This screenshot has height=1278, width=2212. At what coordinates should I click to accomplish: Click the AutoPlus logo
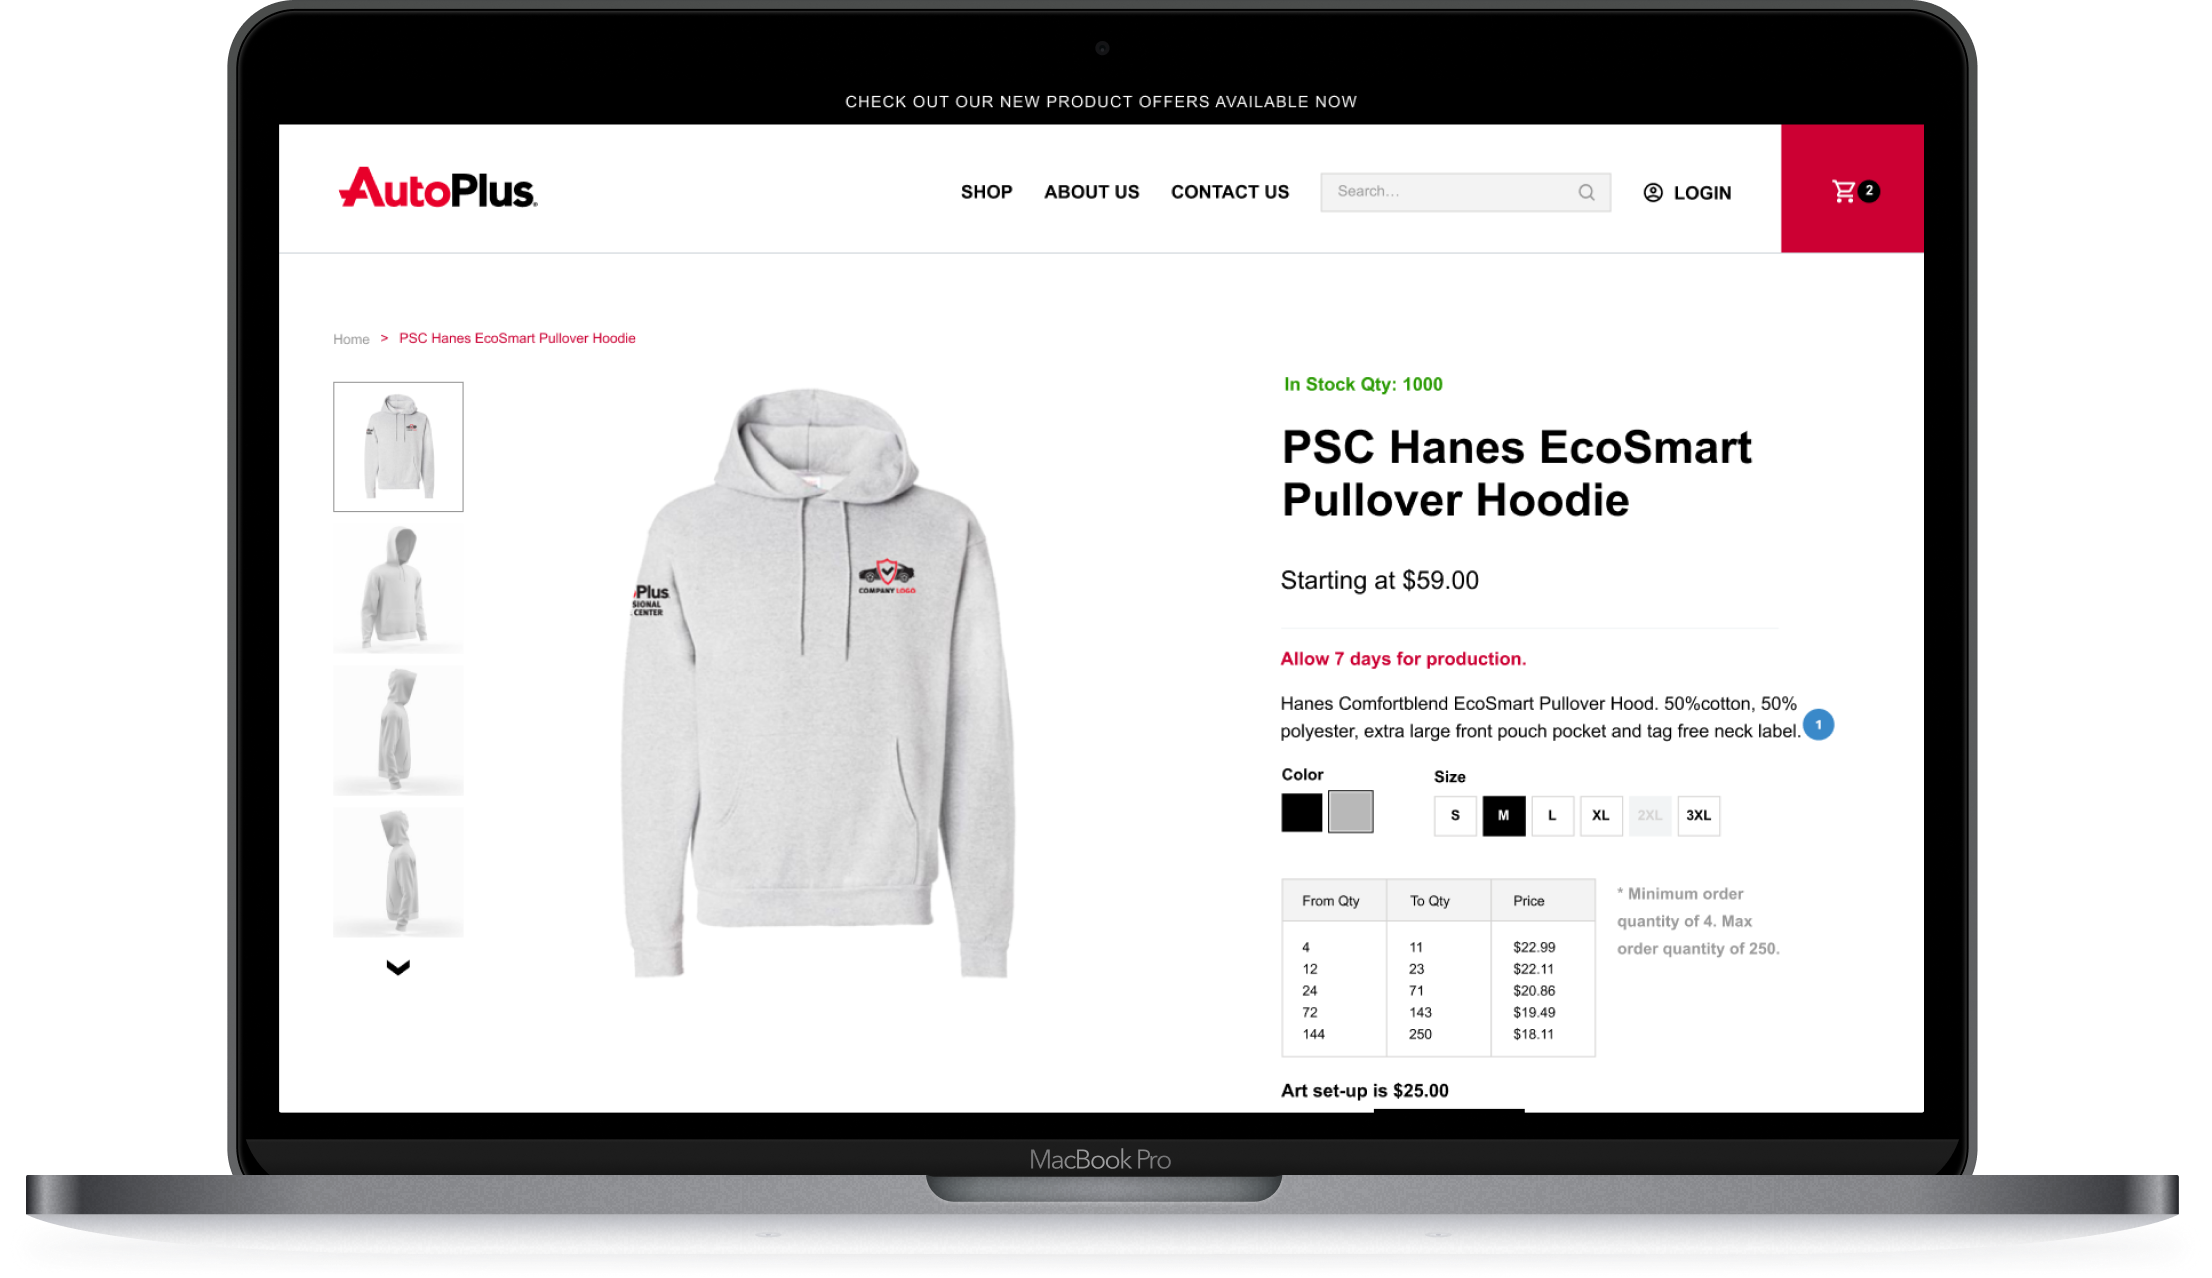point(438,188)
